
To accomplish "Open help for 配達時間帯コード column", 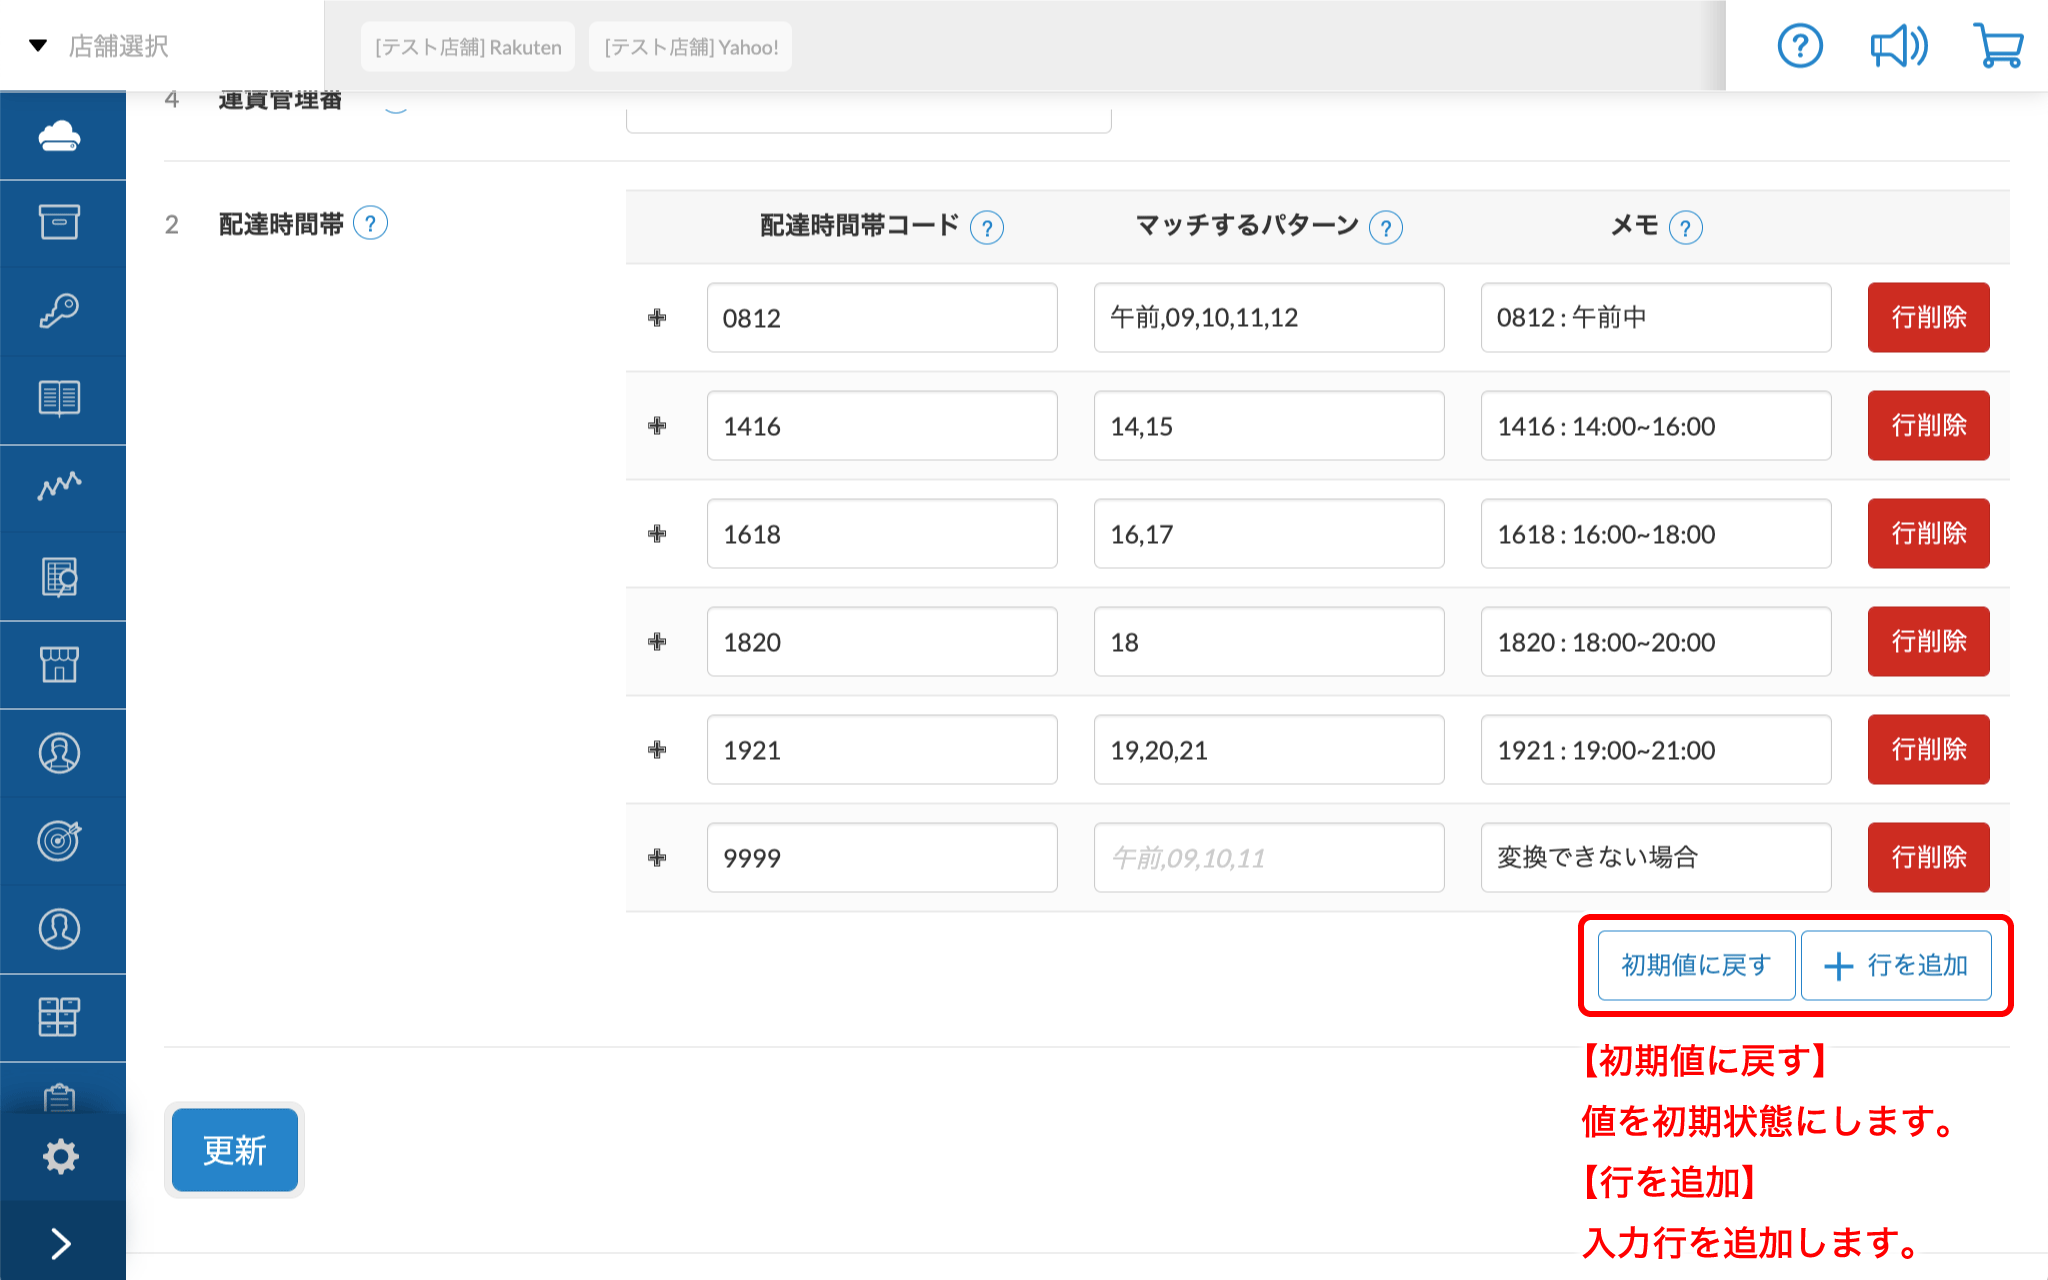I will pyautogui.click(x=987, y=227).
